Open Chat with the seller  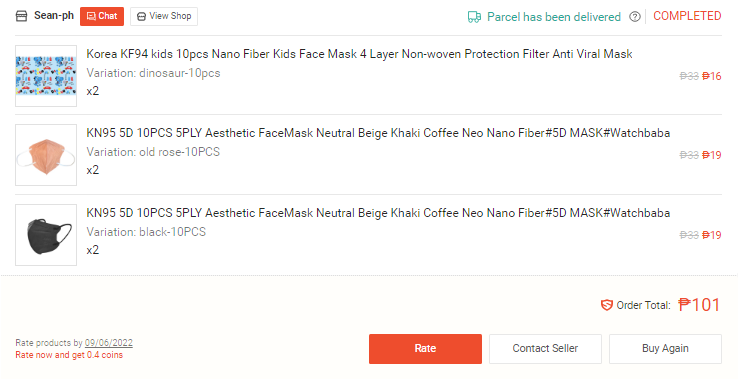102,17
